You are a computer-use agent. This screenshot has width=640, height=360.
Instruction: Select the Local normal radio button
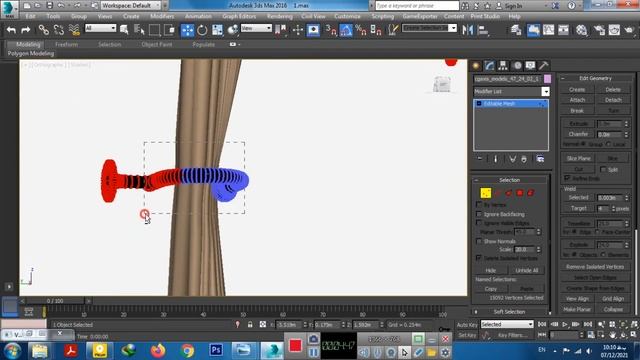609,144
